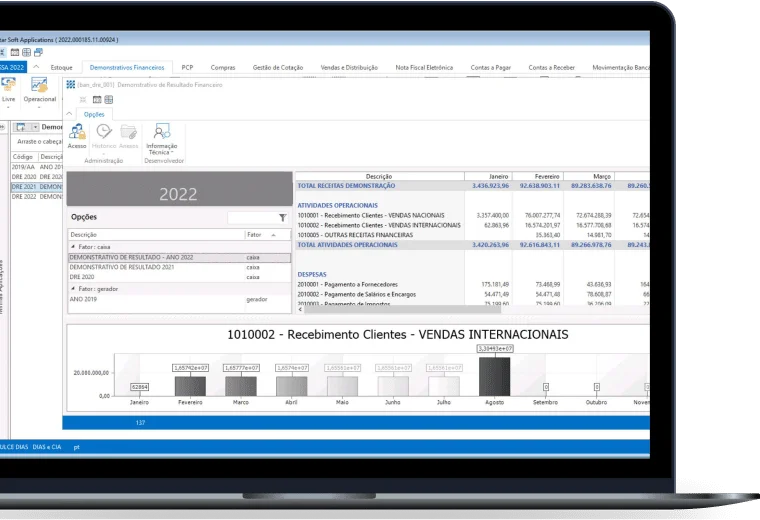Image resolution: width=760 pixels, height=520 pixels.
Task: Collapse the main ribbon with the chevron
Action: click(x=36, y=67)
